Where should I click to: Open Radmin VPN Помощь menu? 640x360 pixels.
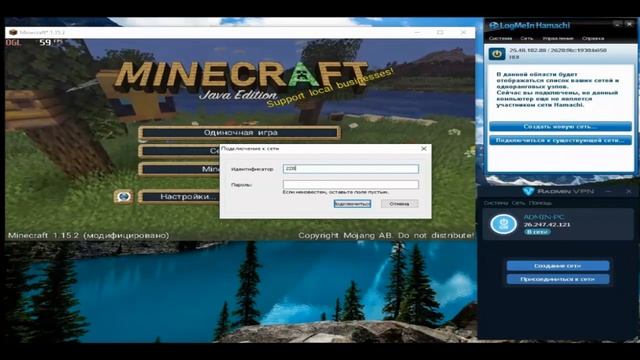click(x=540, y=203)
